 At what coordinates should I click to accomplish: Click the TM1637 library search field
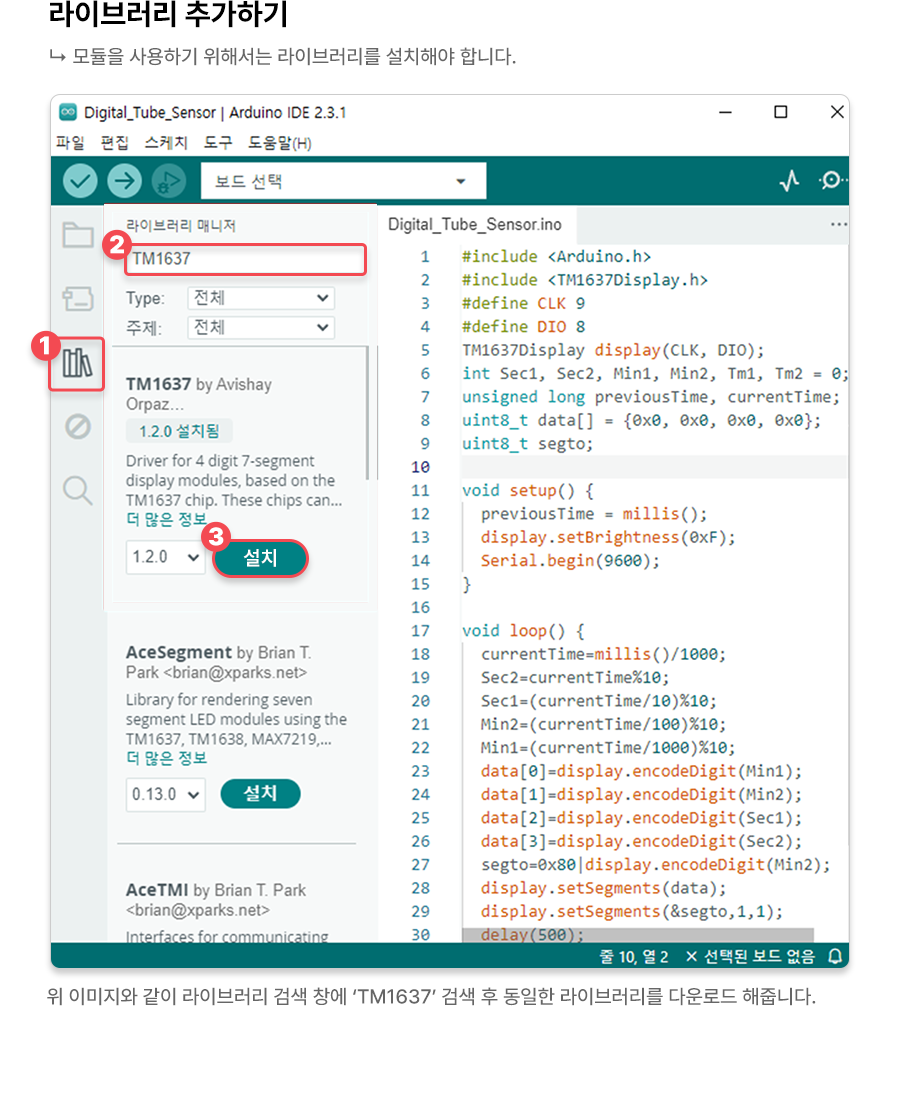point(245,259)
